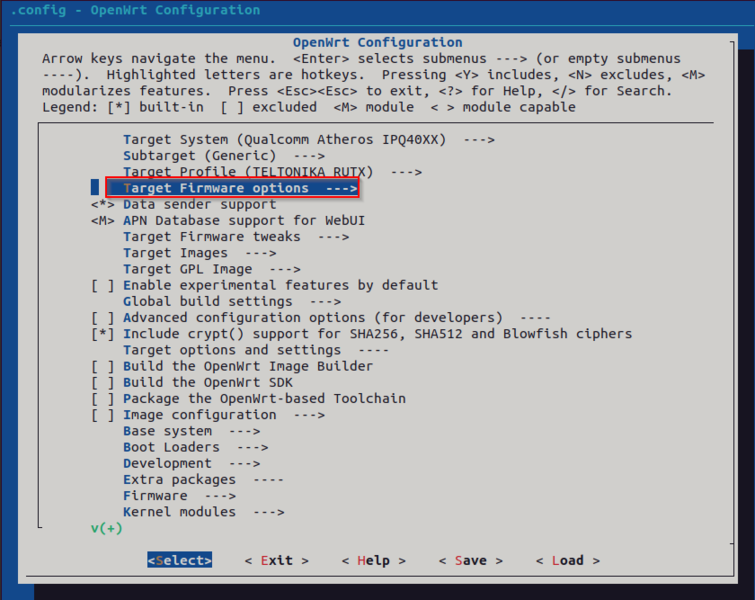Toggle Build the OpenWrt Image Builder
Viewport: 755px width, 600px height.
tap(102, 366)
